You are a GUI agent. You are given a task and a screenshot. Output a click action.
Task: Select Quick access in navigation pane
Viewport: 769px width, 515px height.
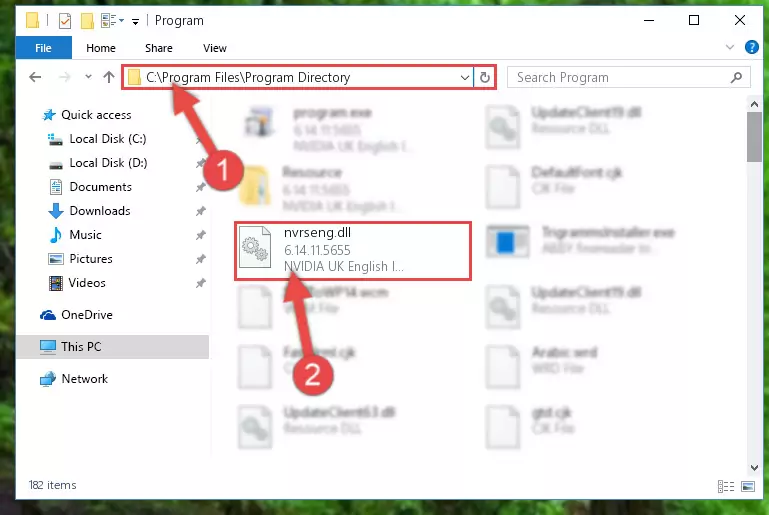(x=96, y=115)
